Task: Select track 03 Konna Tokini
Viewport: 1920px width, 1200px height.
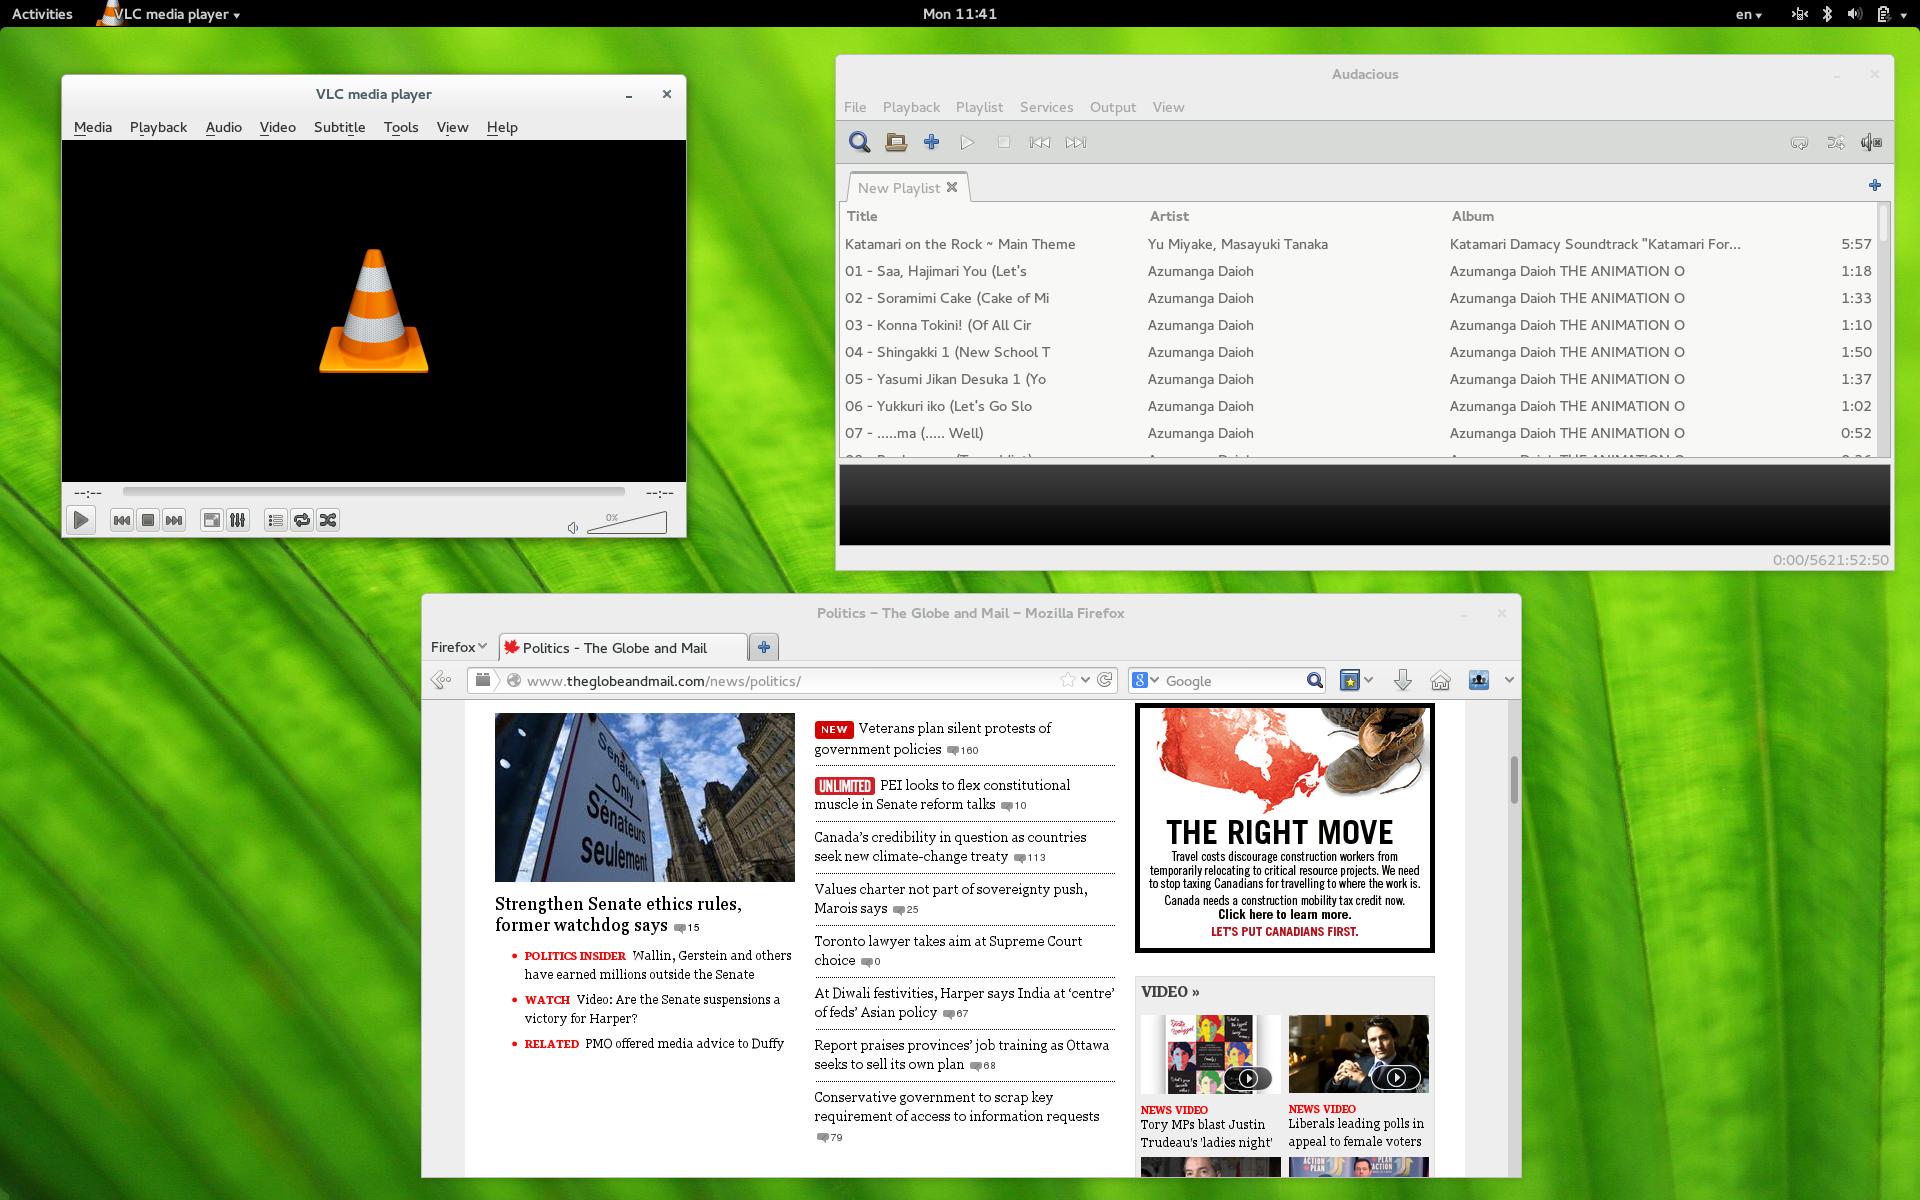Action: (x=1358, y=325)
